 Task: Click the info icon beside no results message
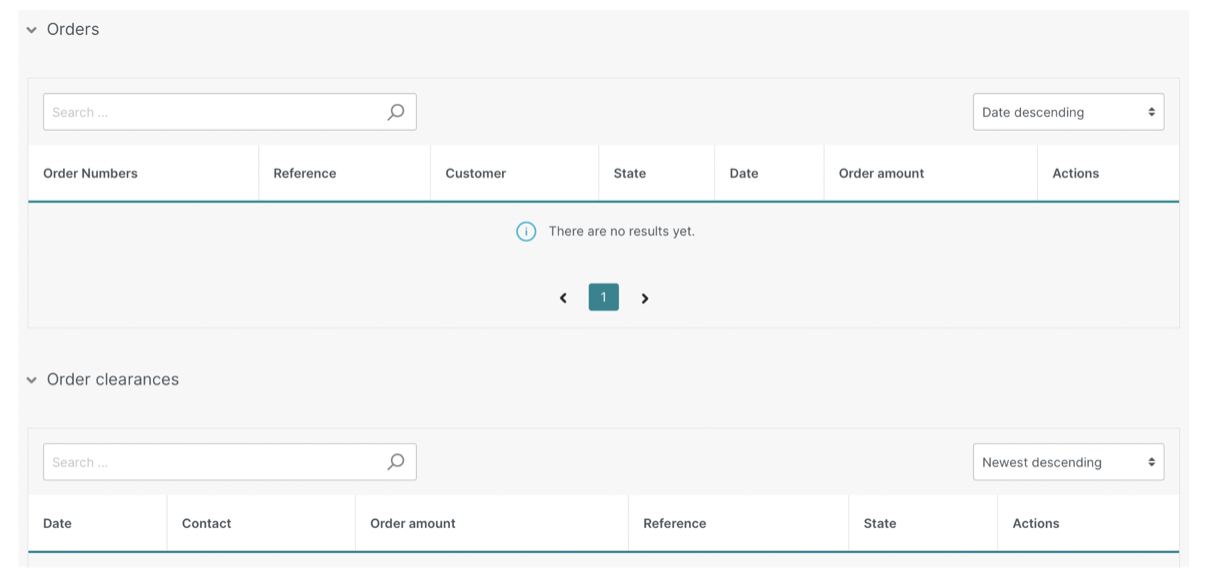tap(526, 232)
